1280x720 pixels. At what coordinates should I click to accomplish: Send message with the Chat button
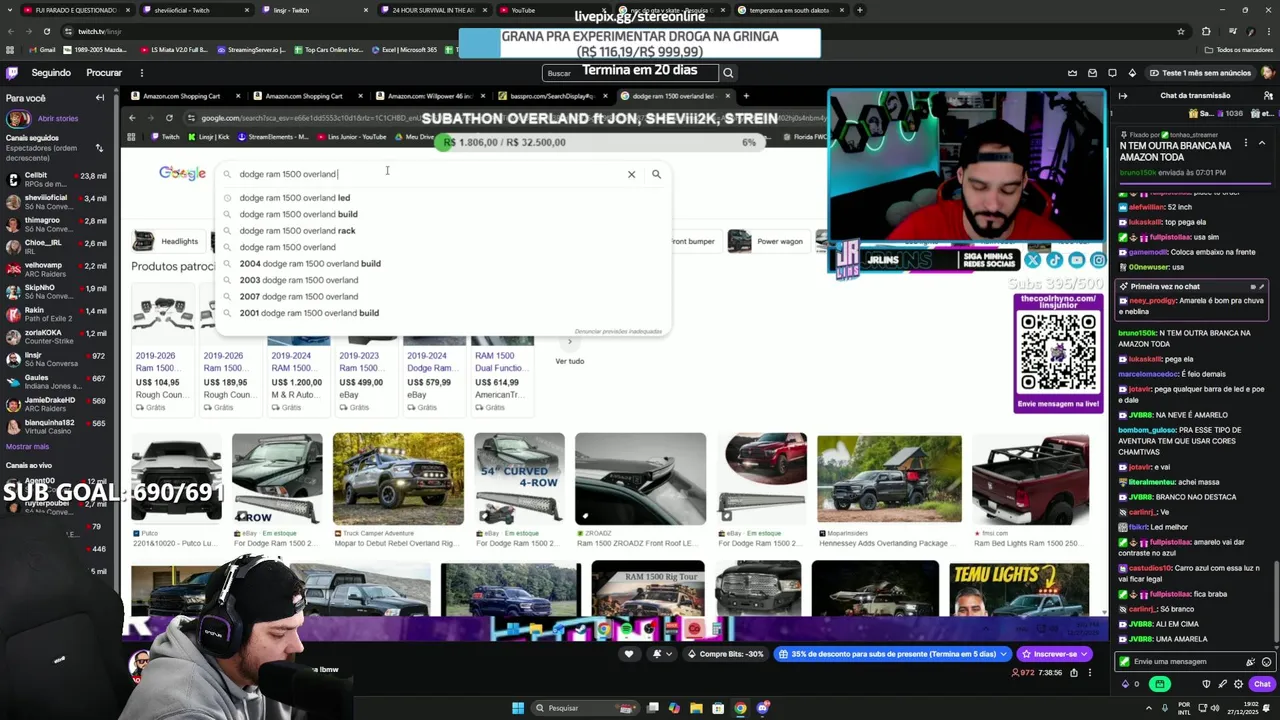coord(1262,684)
